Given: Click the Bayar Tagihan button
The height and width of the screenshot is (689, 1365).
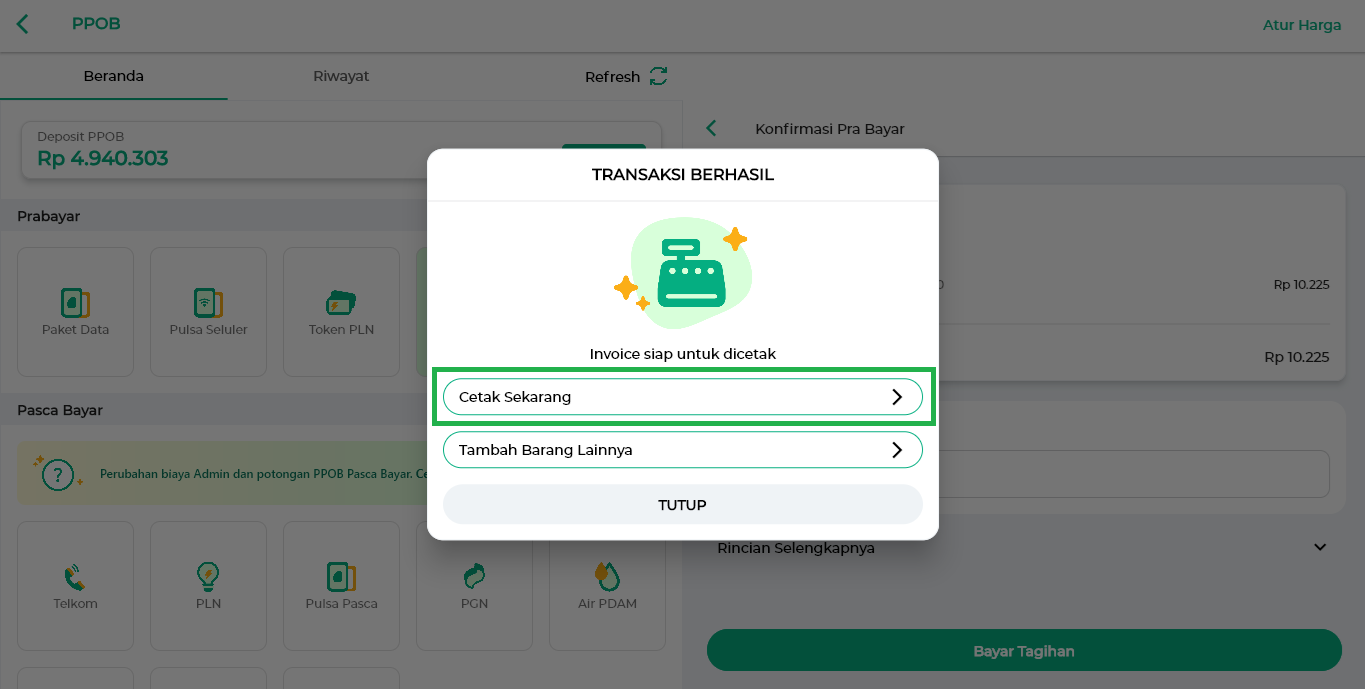Looking at the screenshot, I should tap(1024, 651).
